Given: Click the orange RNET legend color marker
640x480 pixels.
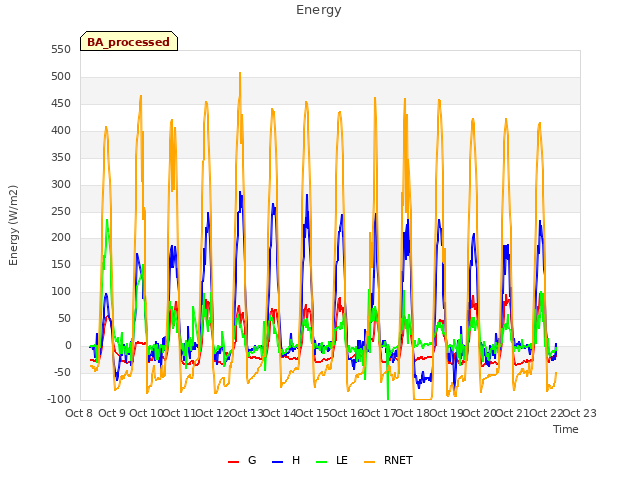Looking at the screenshot, I should (369, 462).
